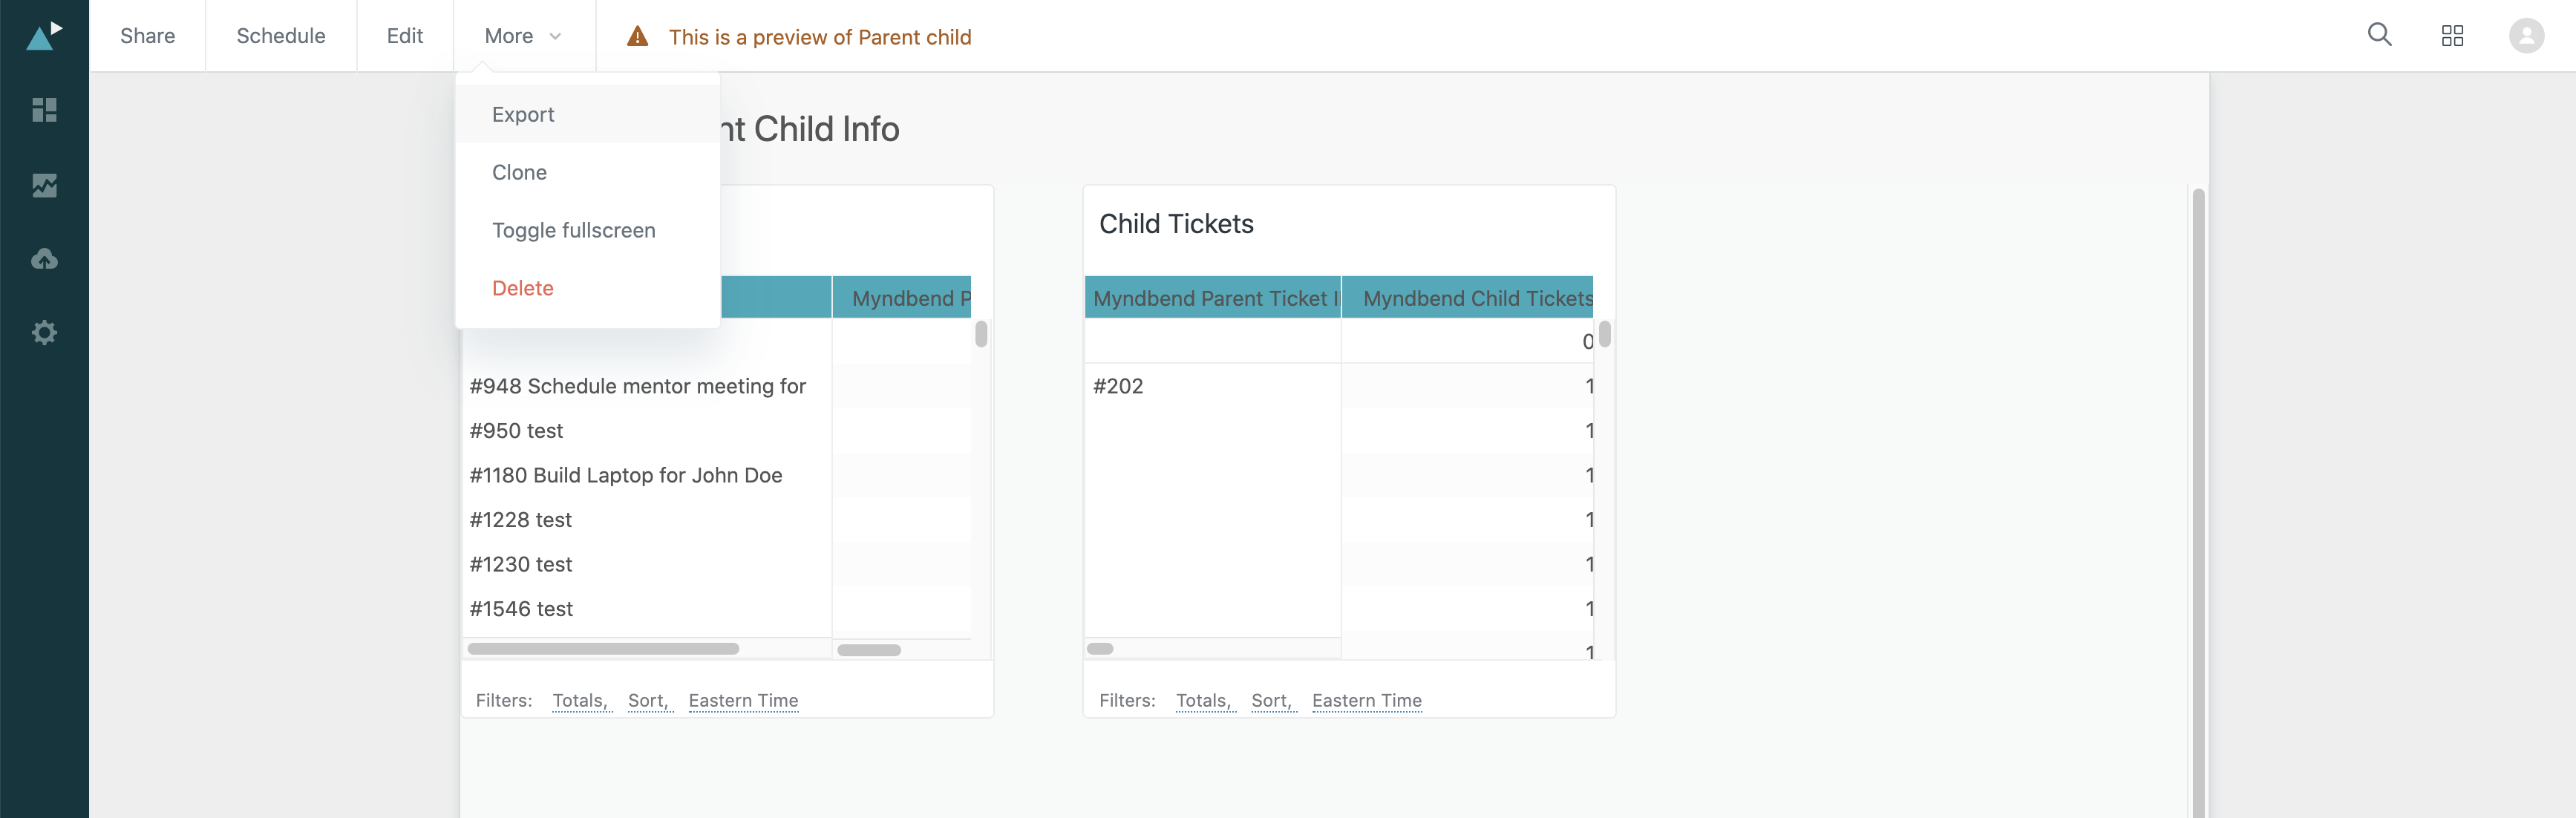The height and width of the screenshot is (818, 2576).
Task: Open the Datasets cloud upload icon
Action: (x=44, y=259)
